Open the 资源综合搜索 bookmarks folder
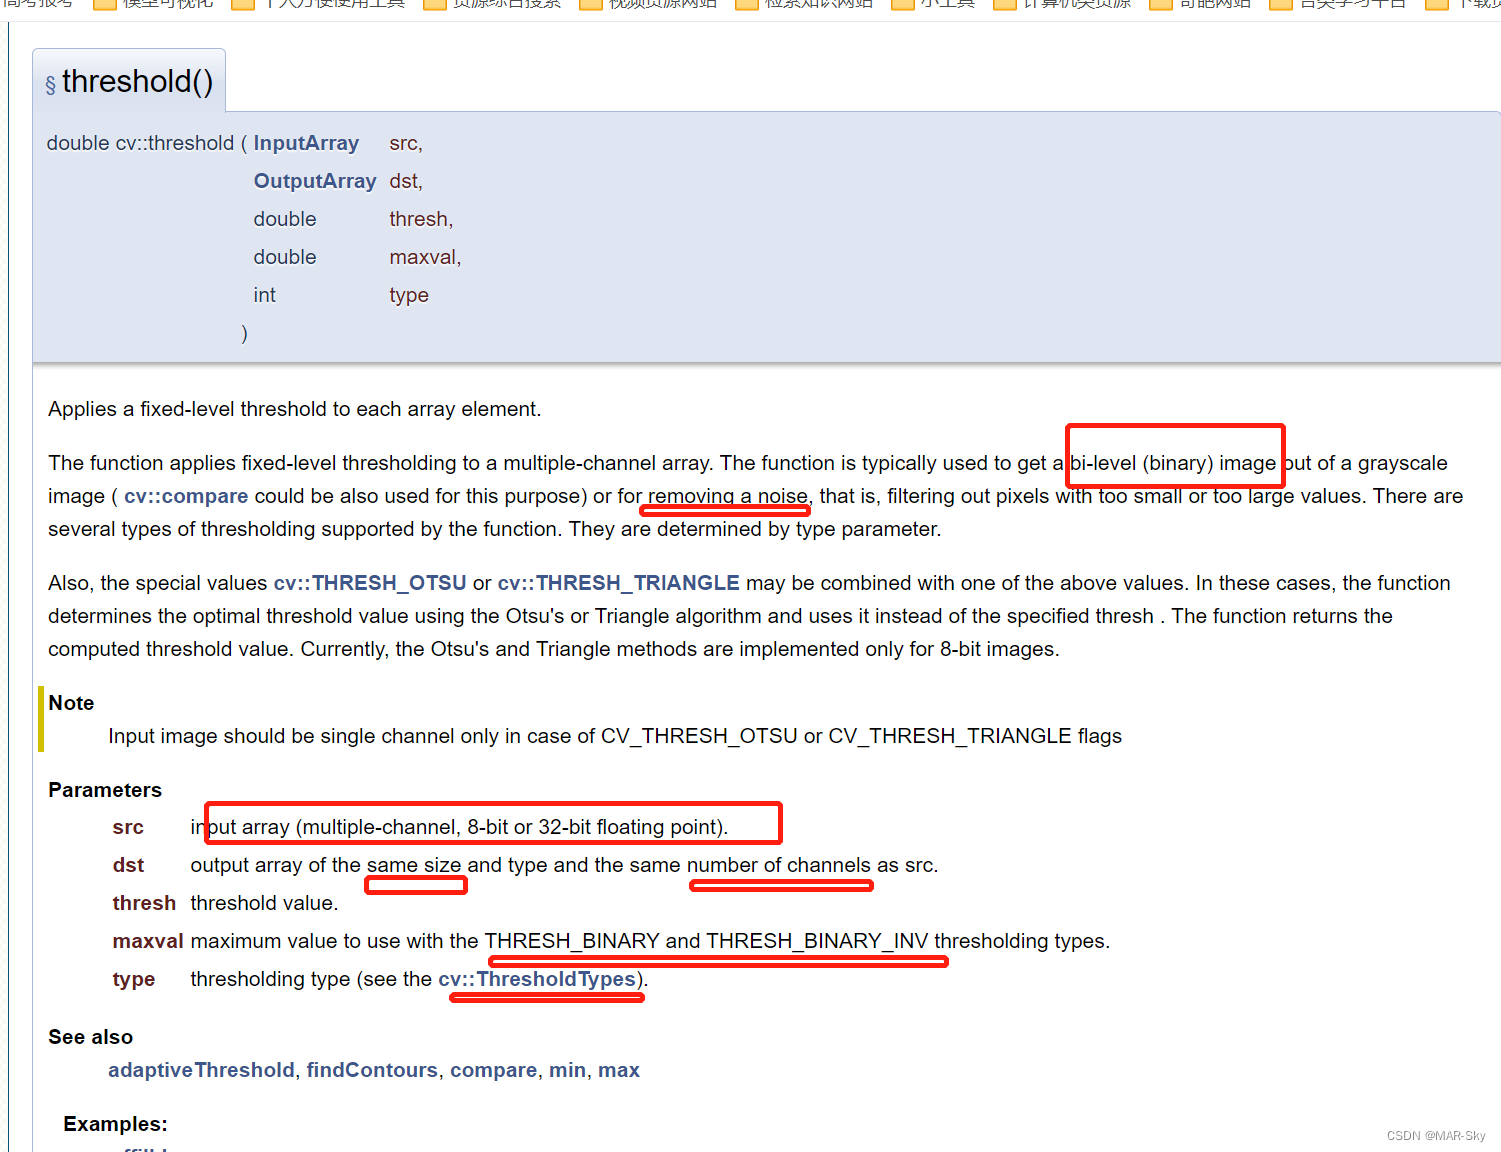Image resolution: width=1501 pixels, height=1152 pixels. (503, 4)
